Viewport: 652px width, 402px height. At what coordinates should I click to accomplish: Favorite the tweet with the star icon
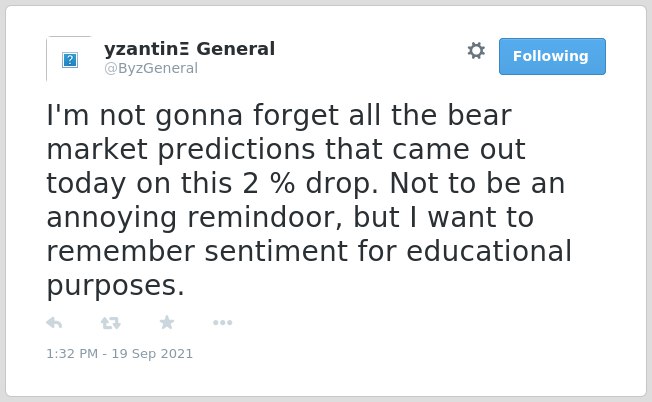pos(167,322)
